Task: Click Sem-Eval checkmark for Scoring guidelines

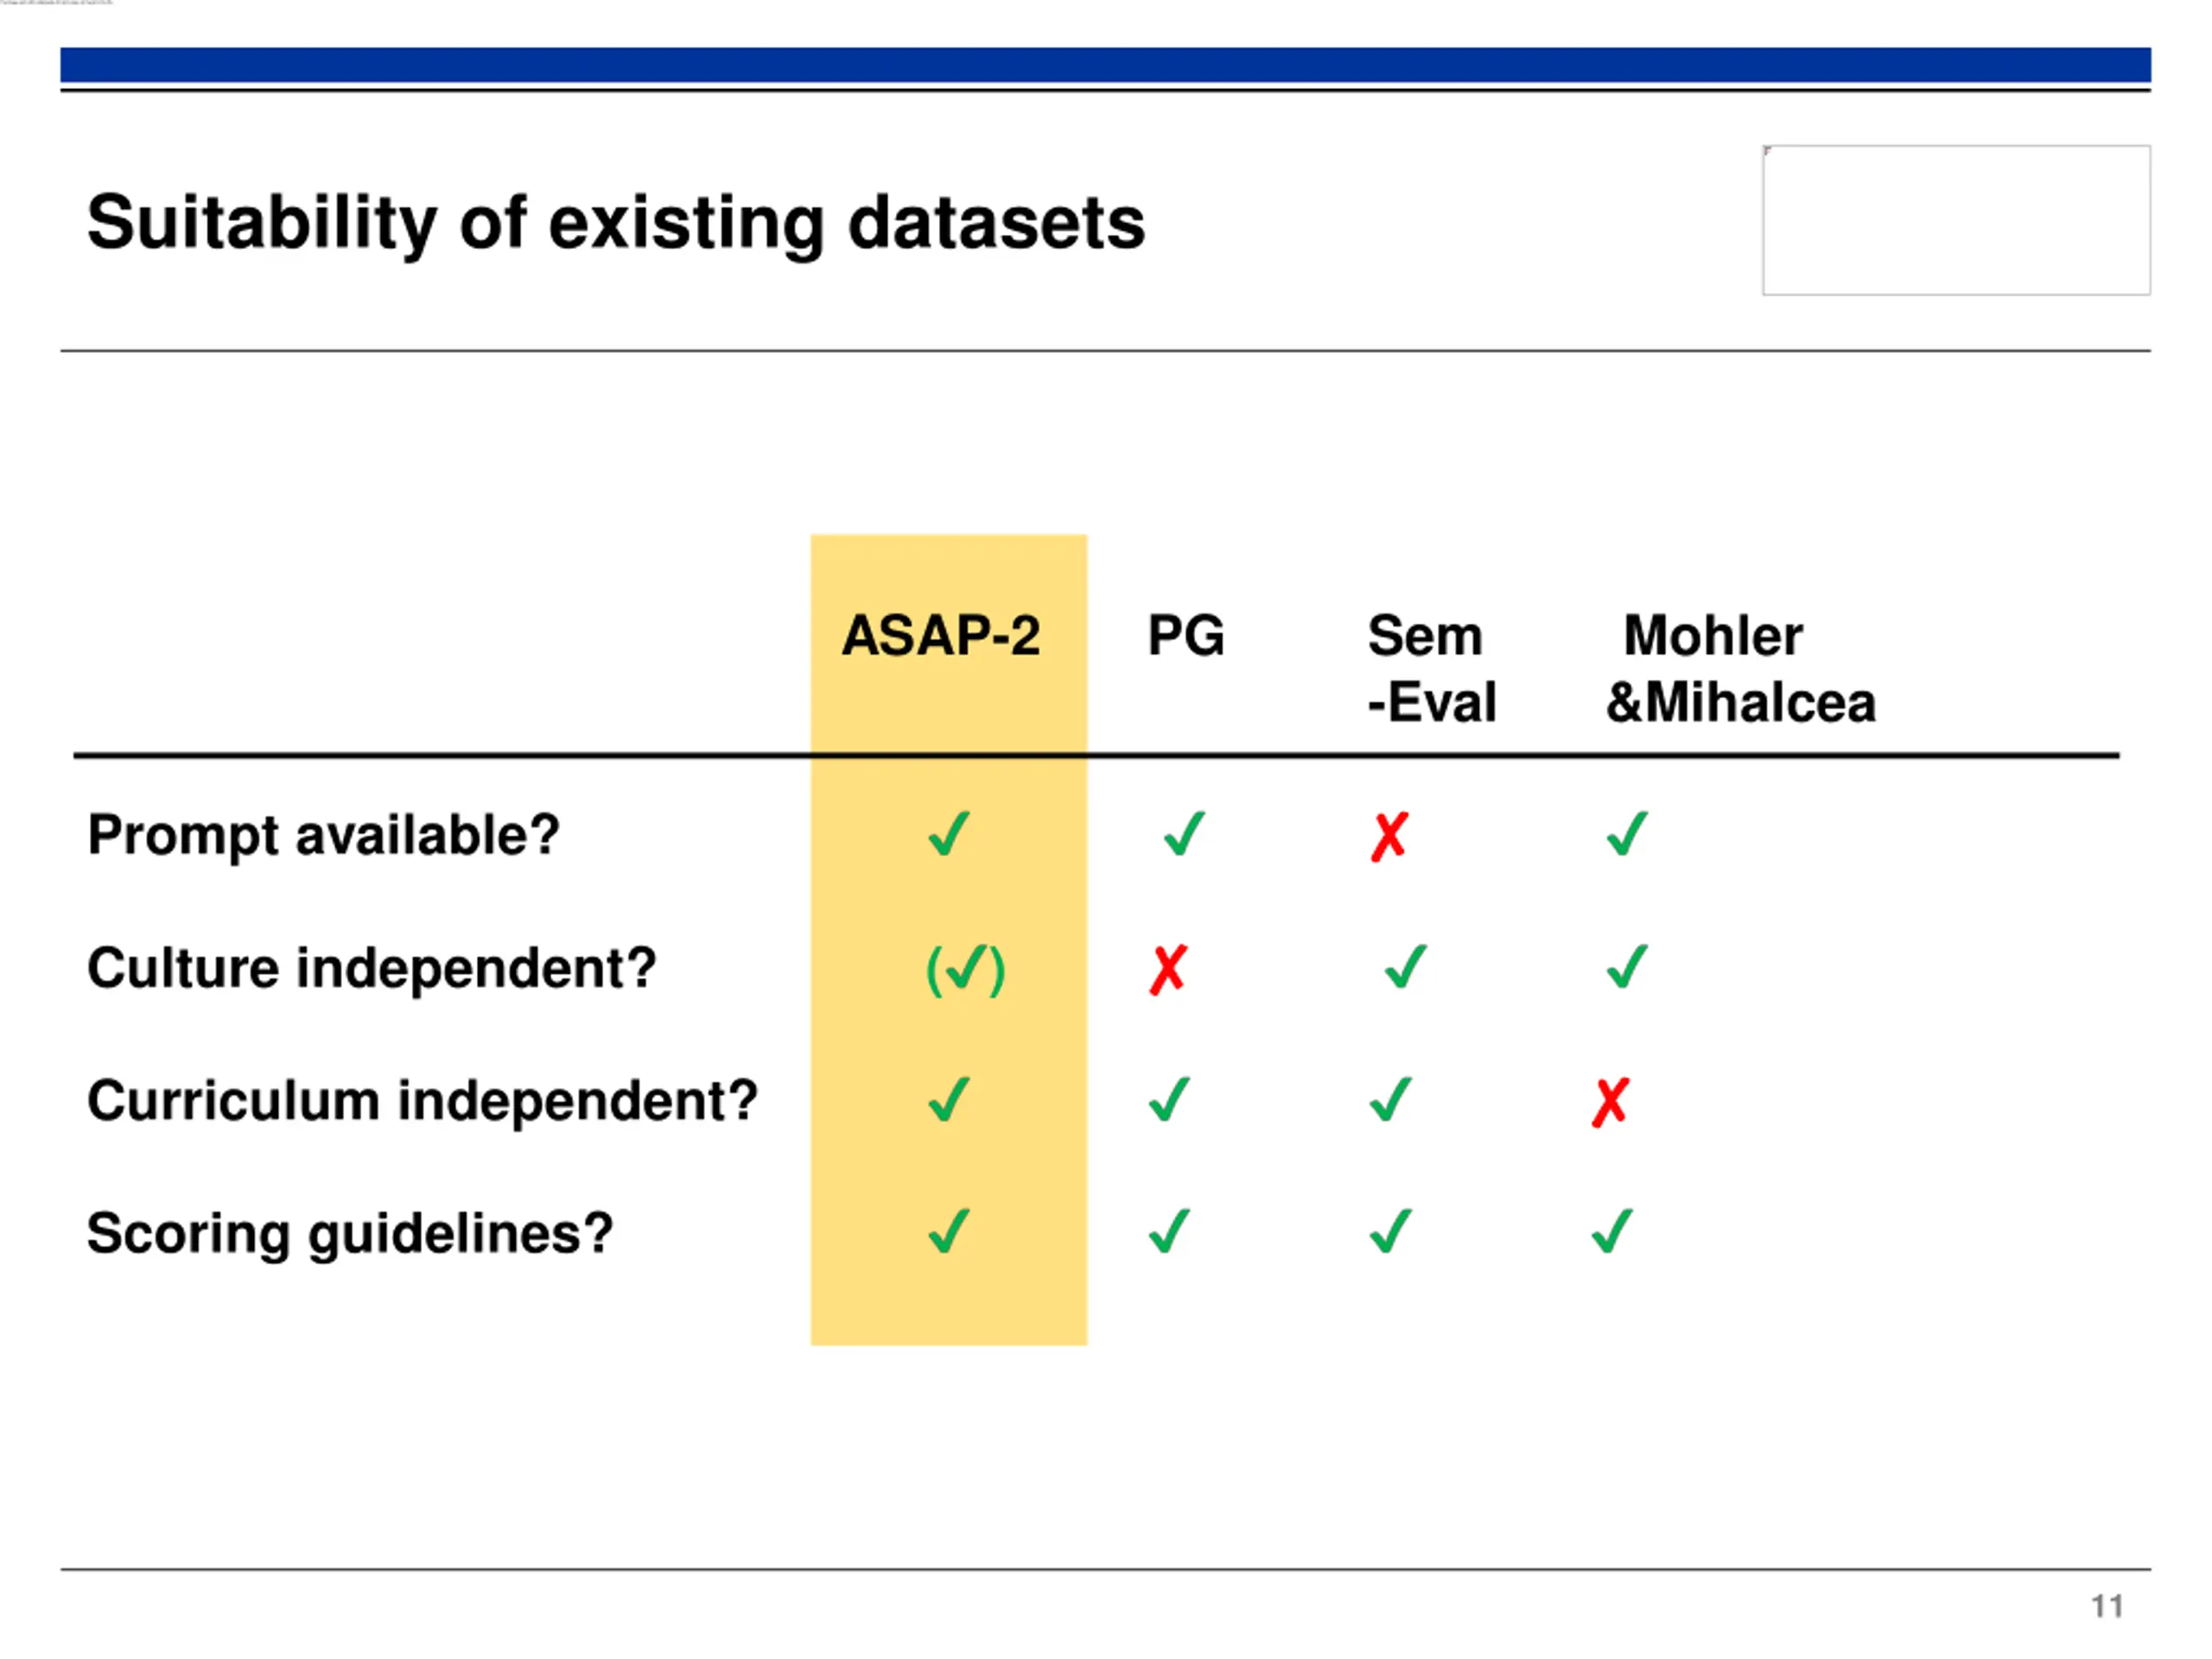Action: [1391, 1231]
